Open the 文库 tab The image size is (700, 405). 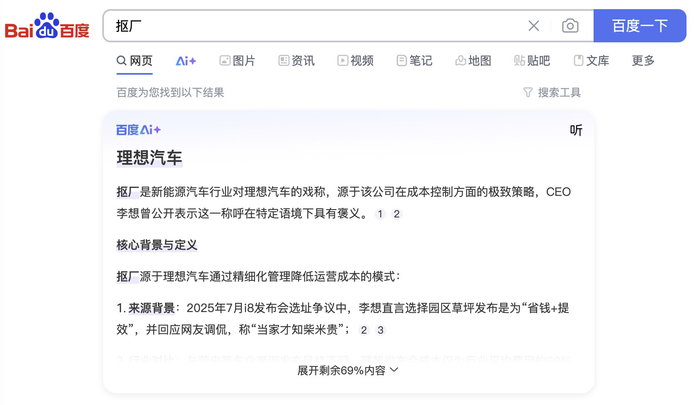[591, 61]
